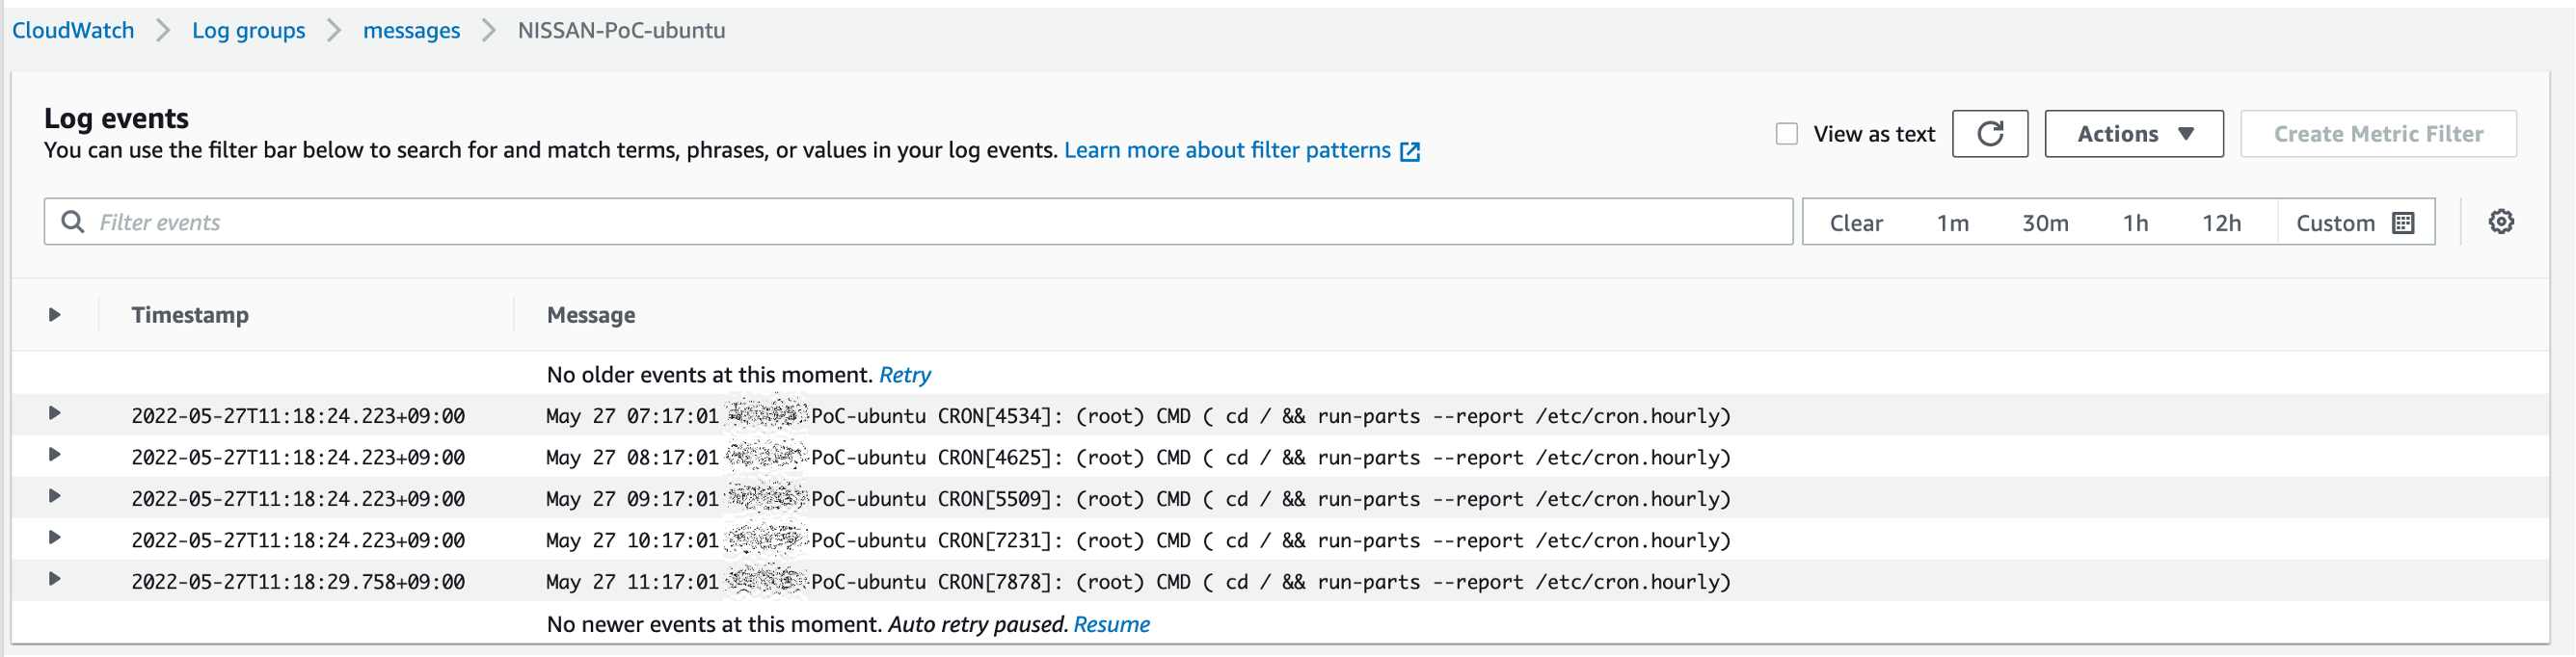Select the 12h time range
2576x657 pixels.
click(x=2221, y=223)
